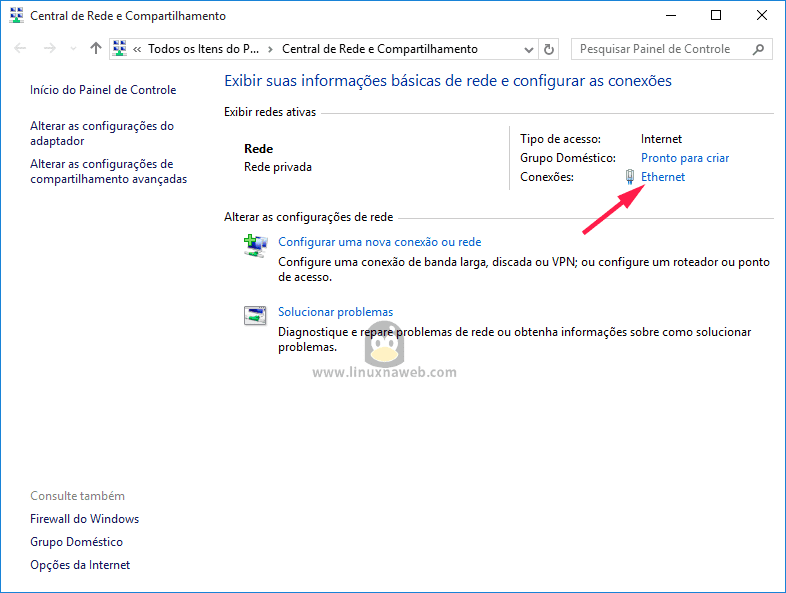Refresh the Control Panel page
Screen dimensions: 786x593
click(x=548, y=49)
